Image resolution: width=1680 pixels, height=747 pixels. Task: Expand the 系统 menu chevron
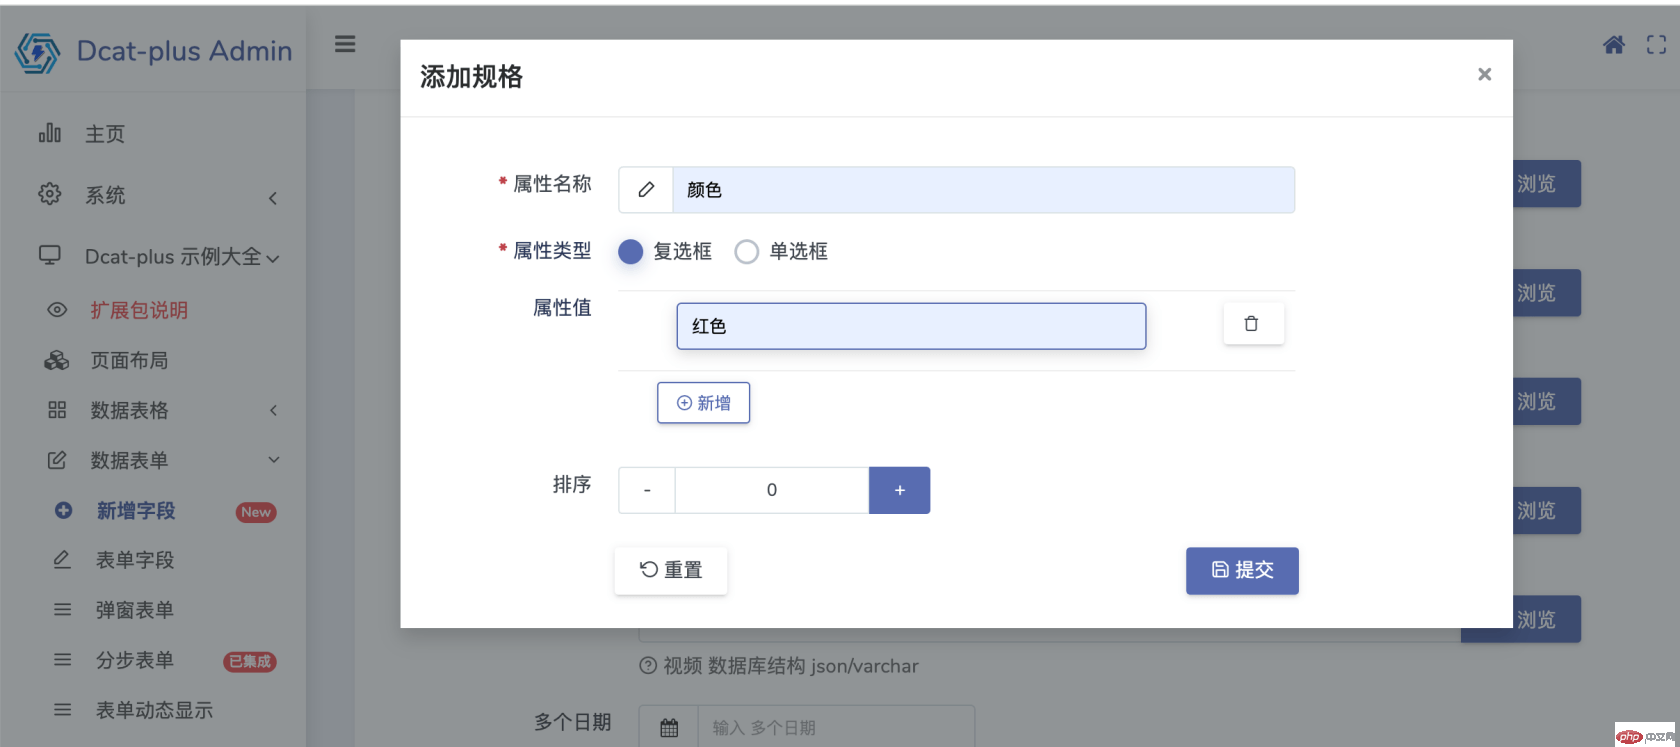point(273,198)
